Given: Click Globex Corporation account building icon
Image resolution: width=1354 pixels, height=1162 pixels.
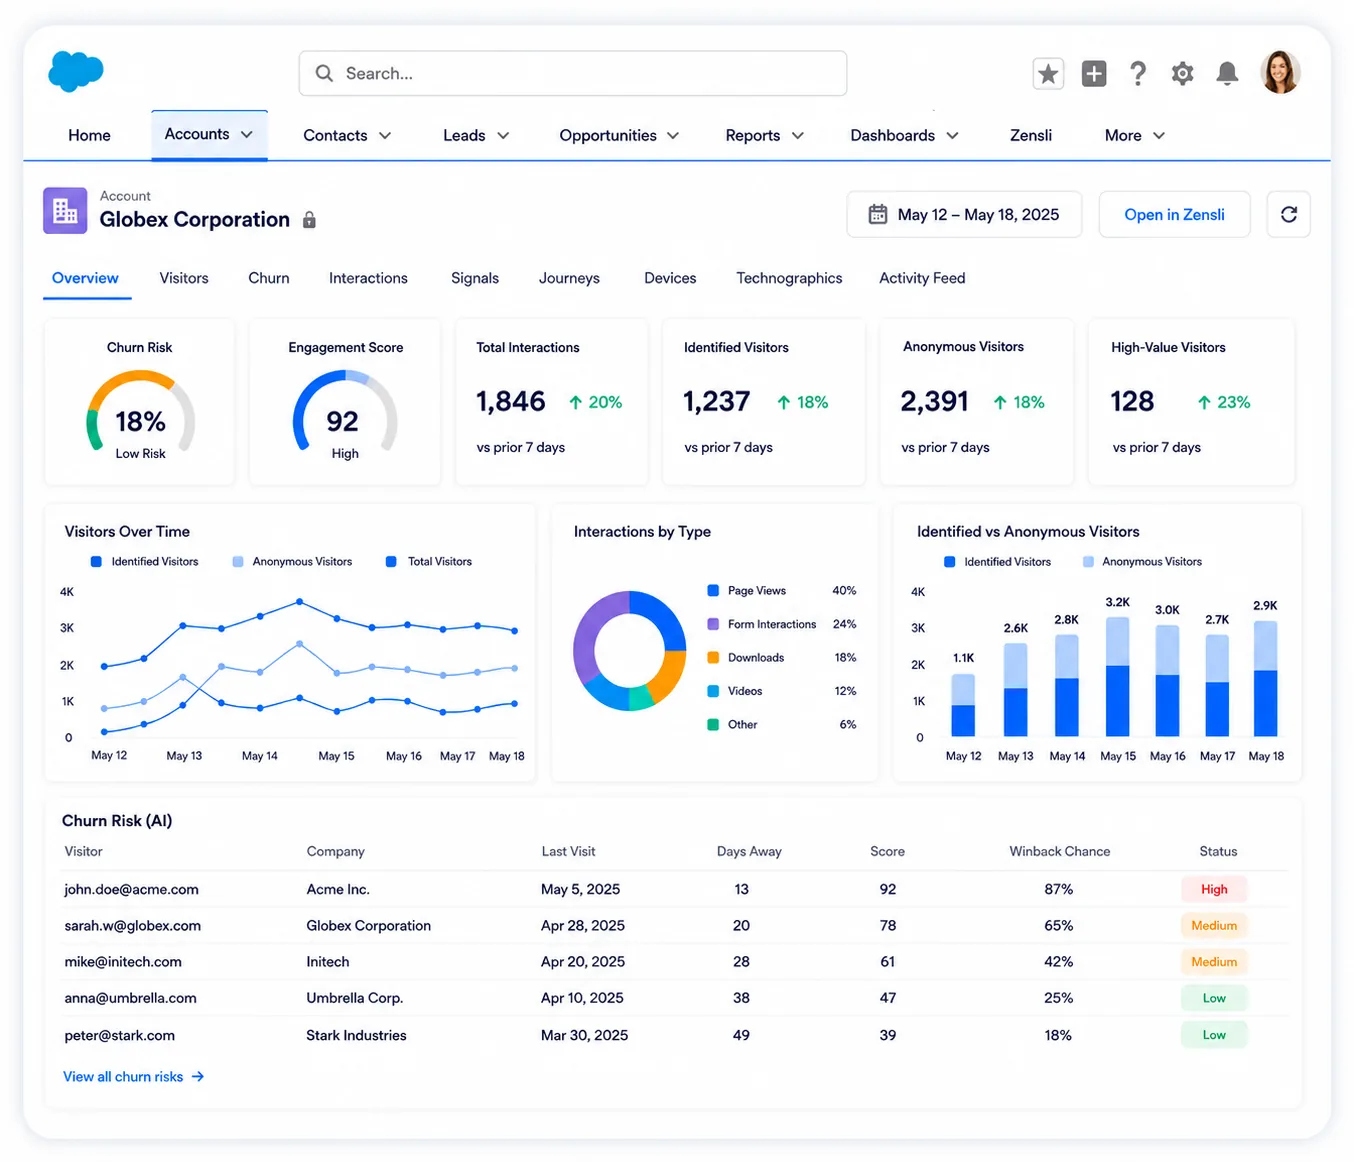Looking at the screenshot, I should pos(65,210).
